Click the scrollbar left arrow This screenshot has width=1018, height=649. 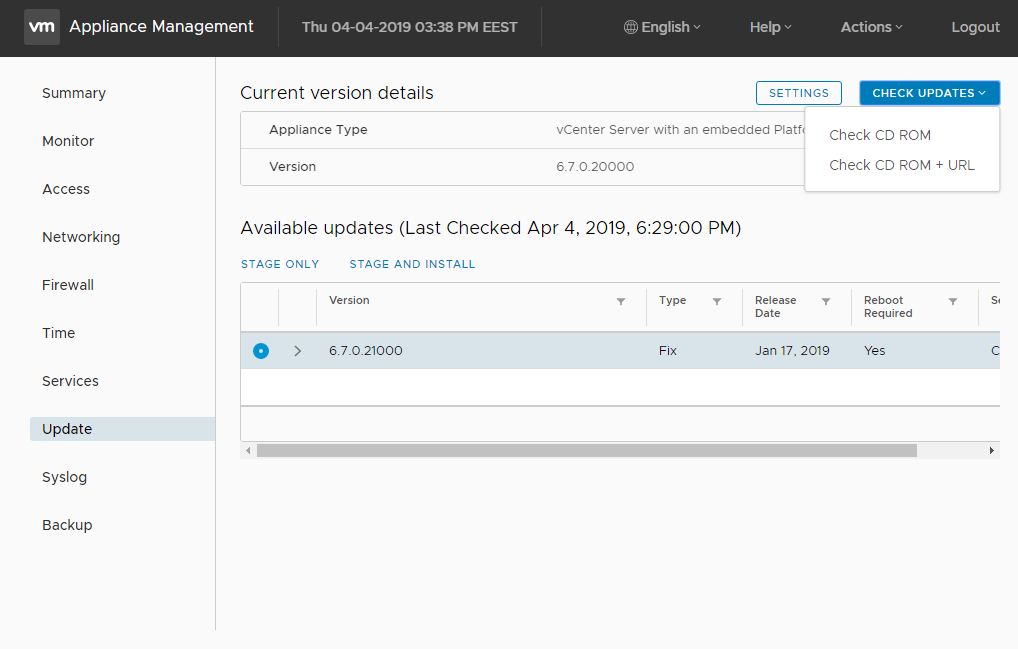coord(248,450)
